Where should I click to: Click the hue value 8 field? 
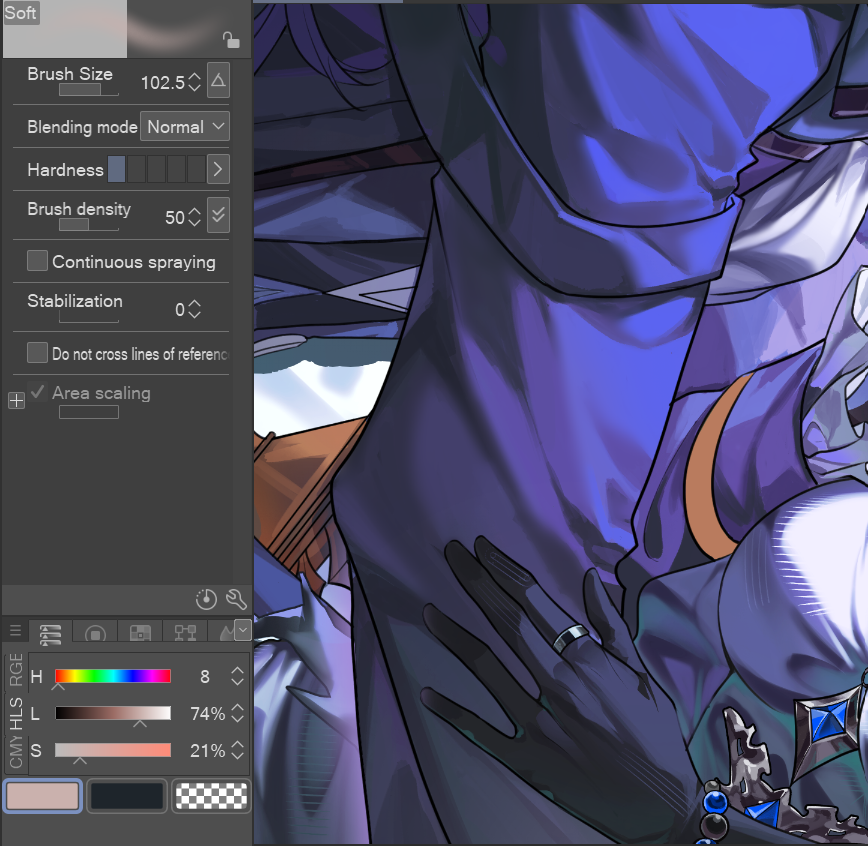[205, 677]
